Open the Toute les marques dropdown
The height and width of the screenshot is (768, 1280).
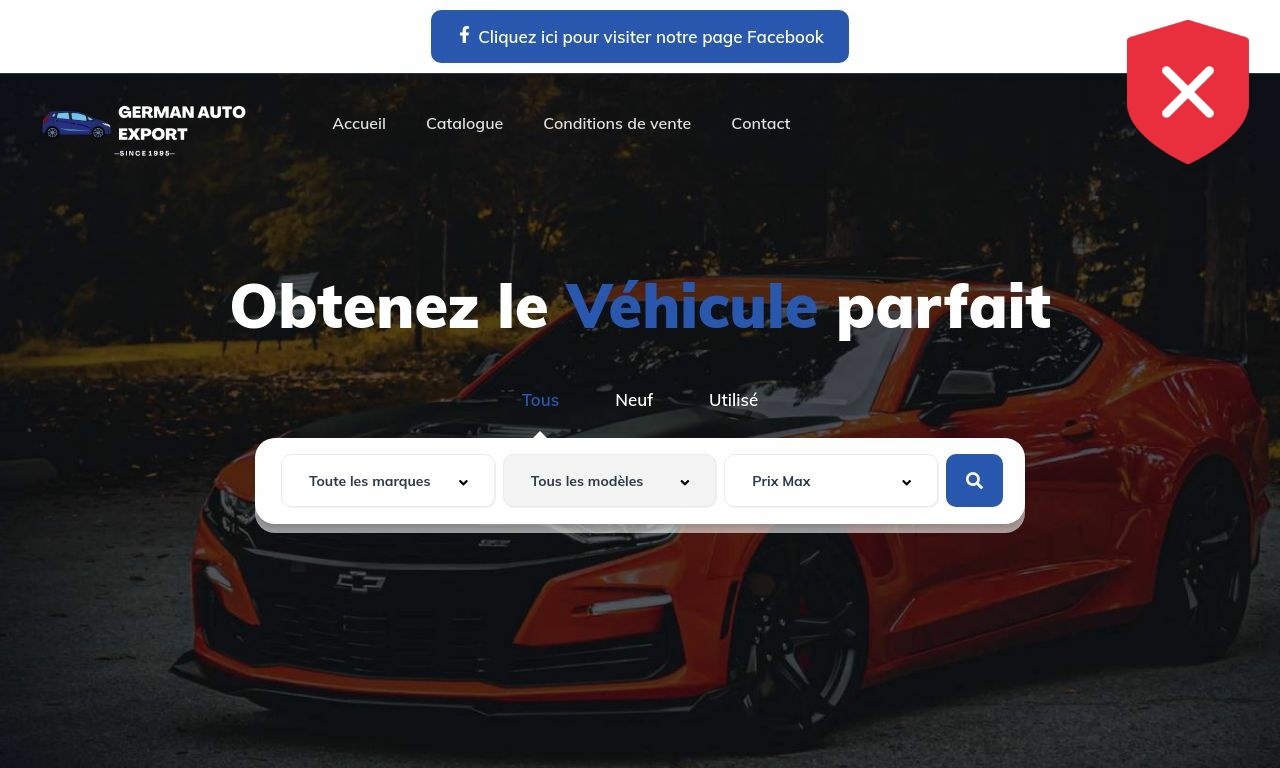388,481
